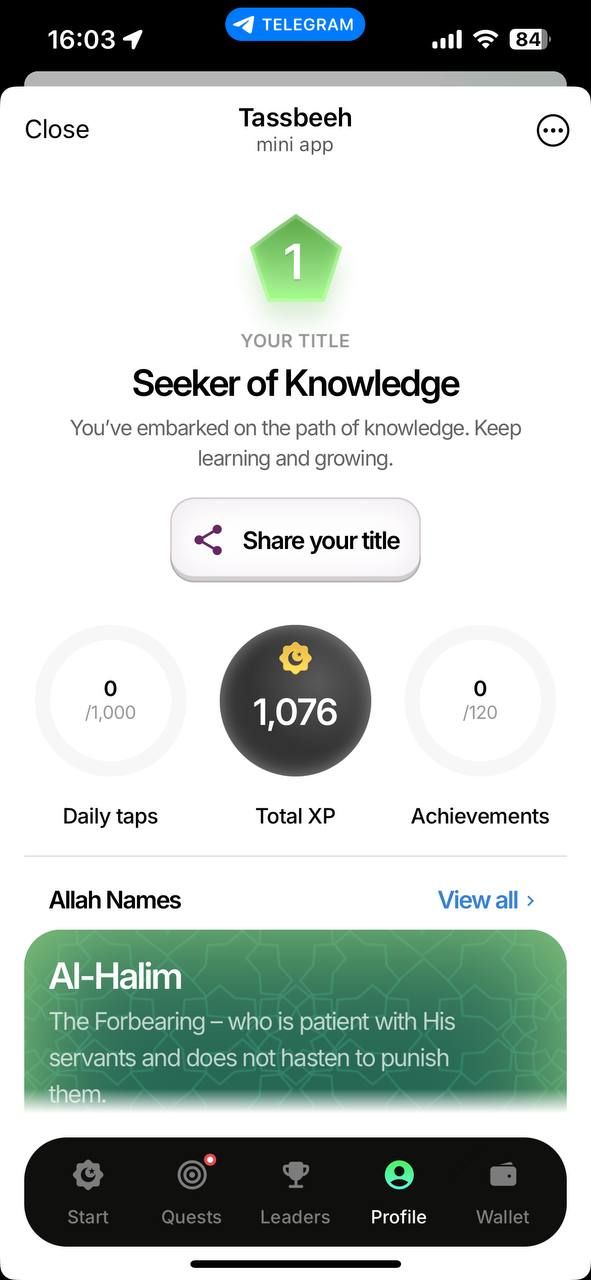Tap the green level 1 pentagon badge

point(295,260)
